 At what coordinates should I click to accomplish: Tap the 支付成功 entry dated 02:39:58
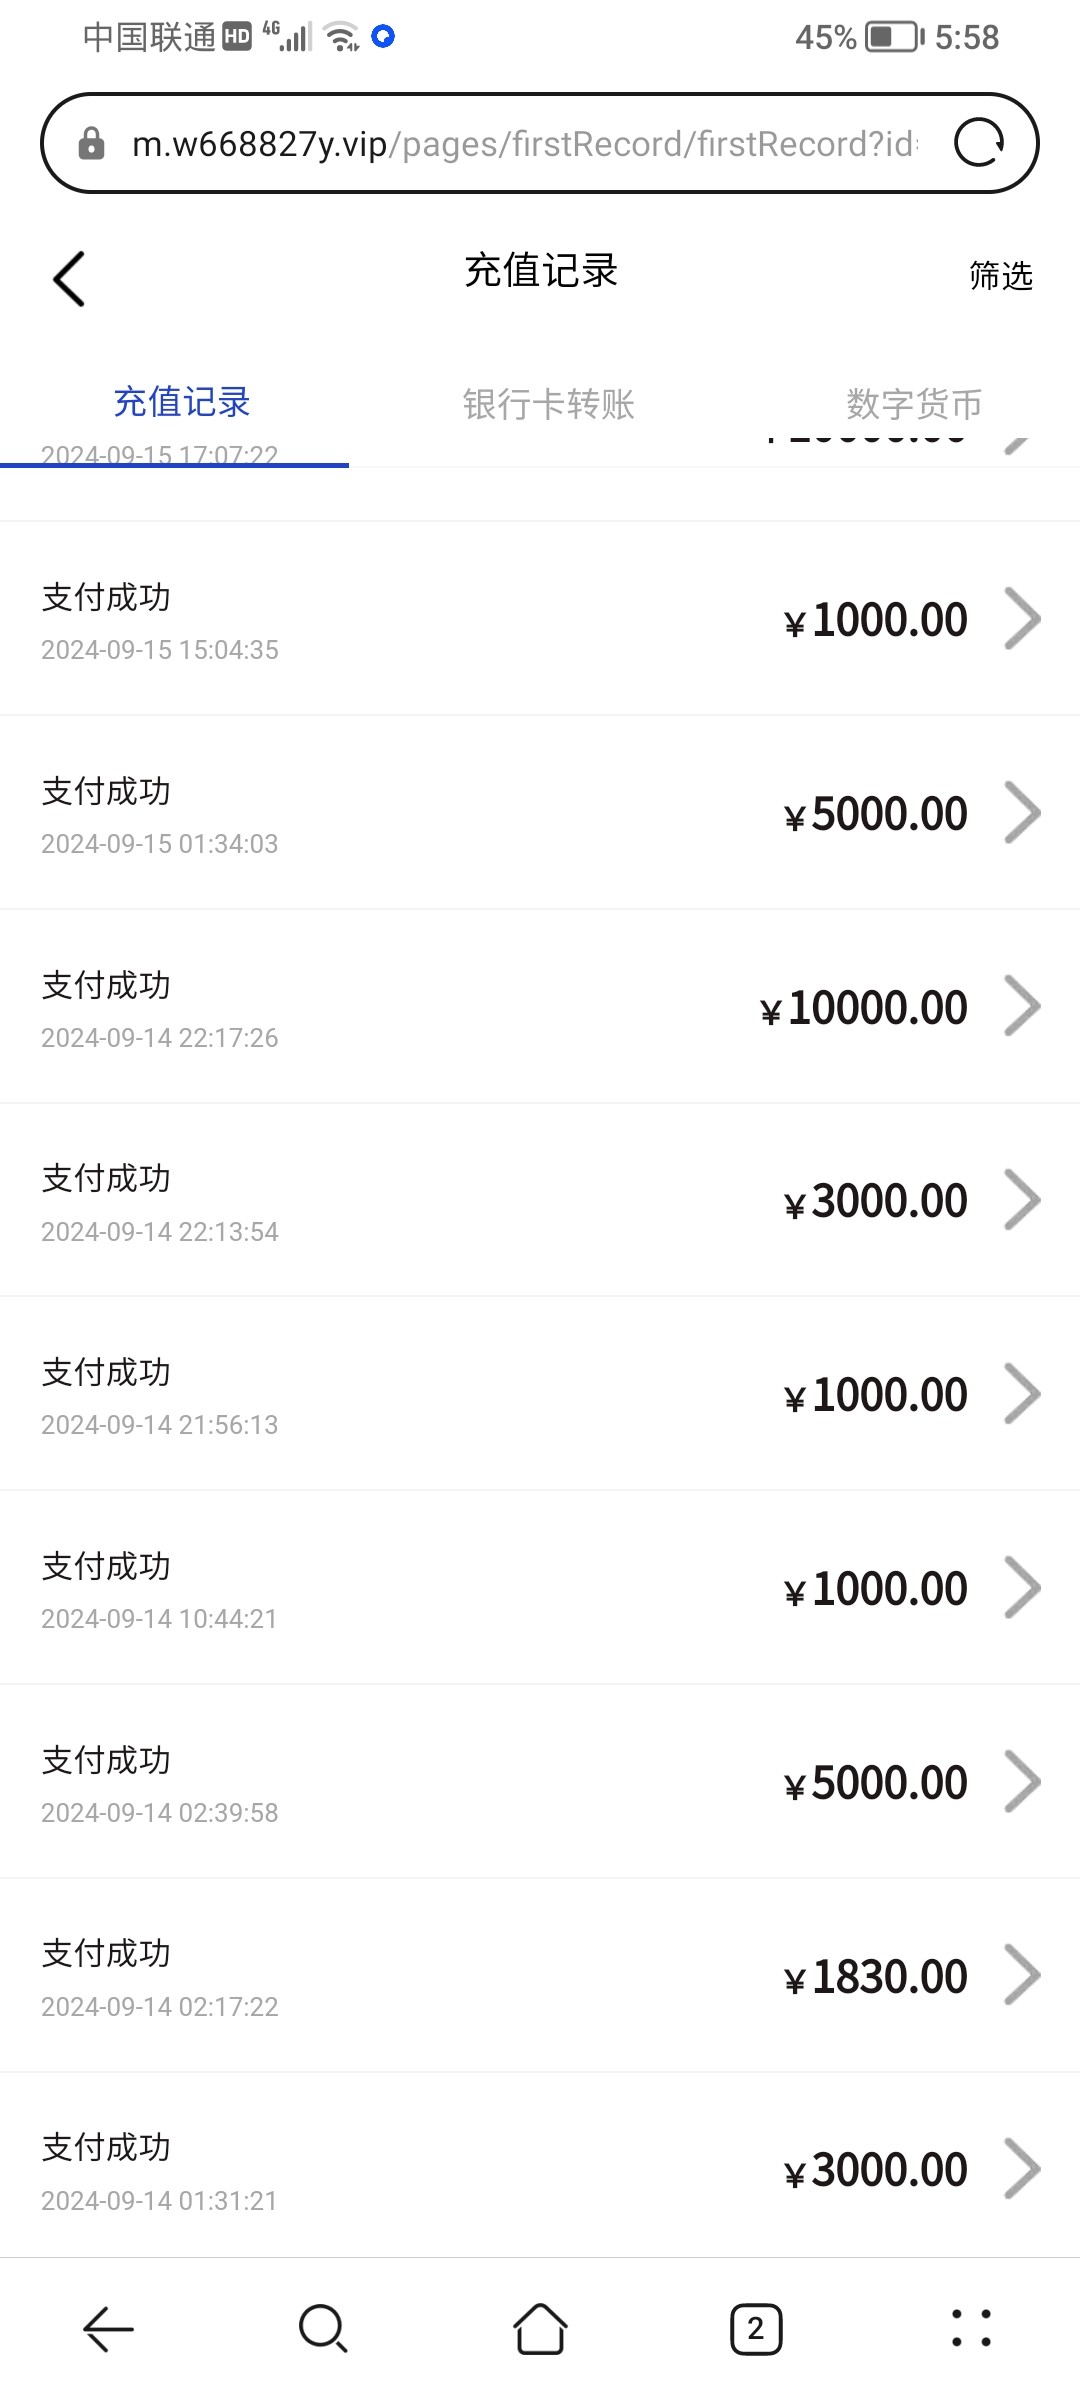click(x=540, y=1782)
